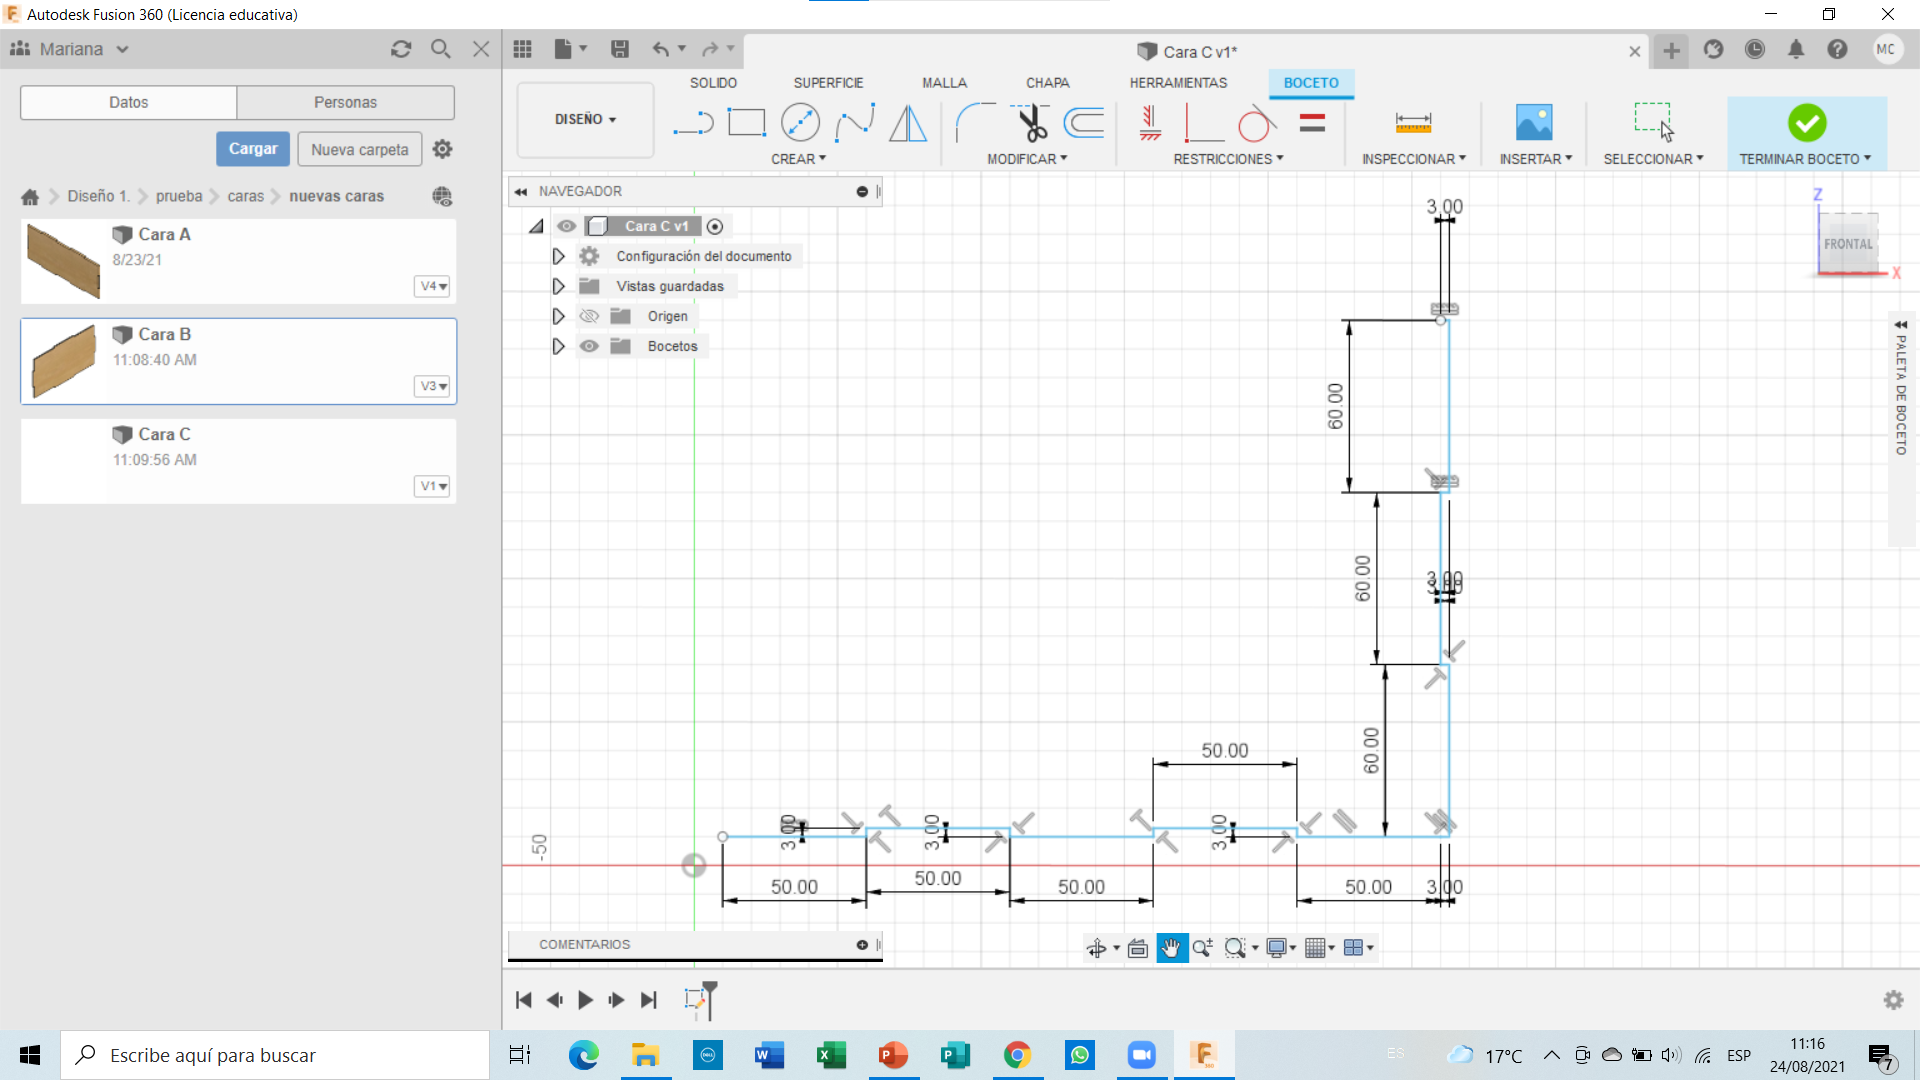Open the DISEÑO workspace dropdown
Screen dimensions: 1920x1080
pyautogui.click(x=585, y=119)
